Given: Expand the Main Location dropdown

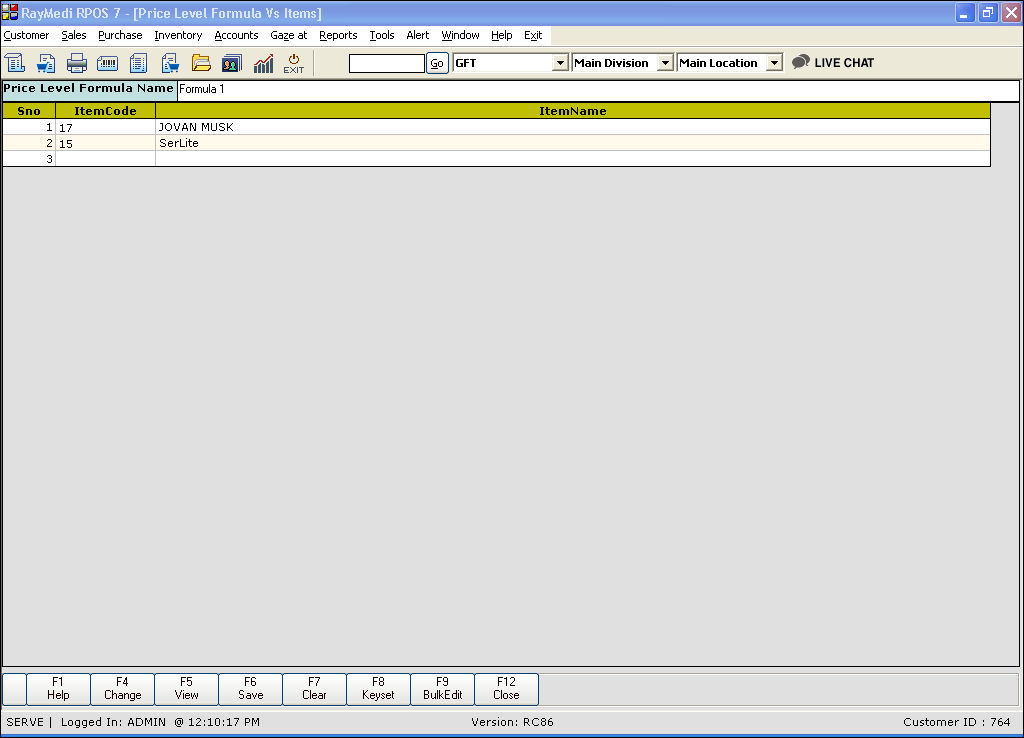Looking at the screenshot, I should point(774,63).
